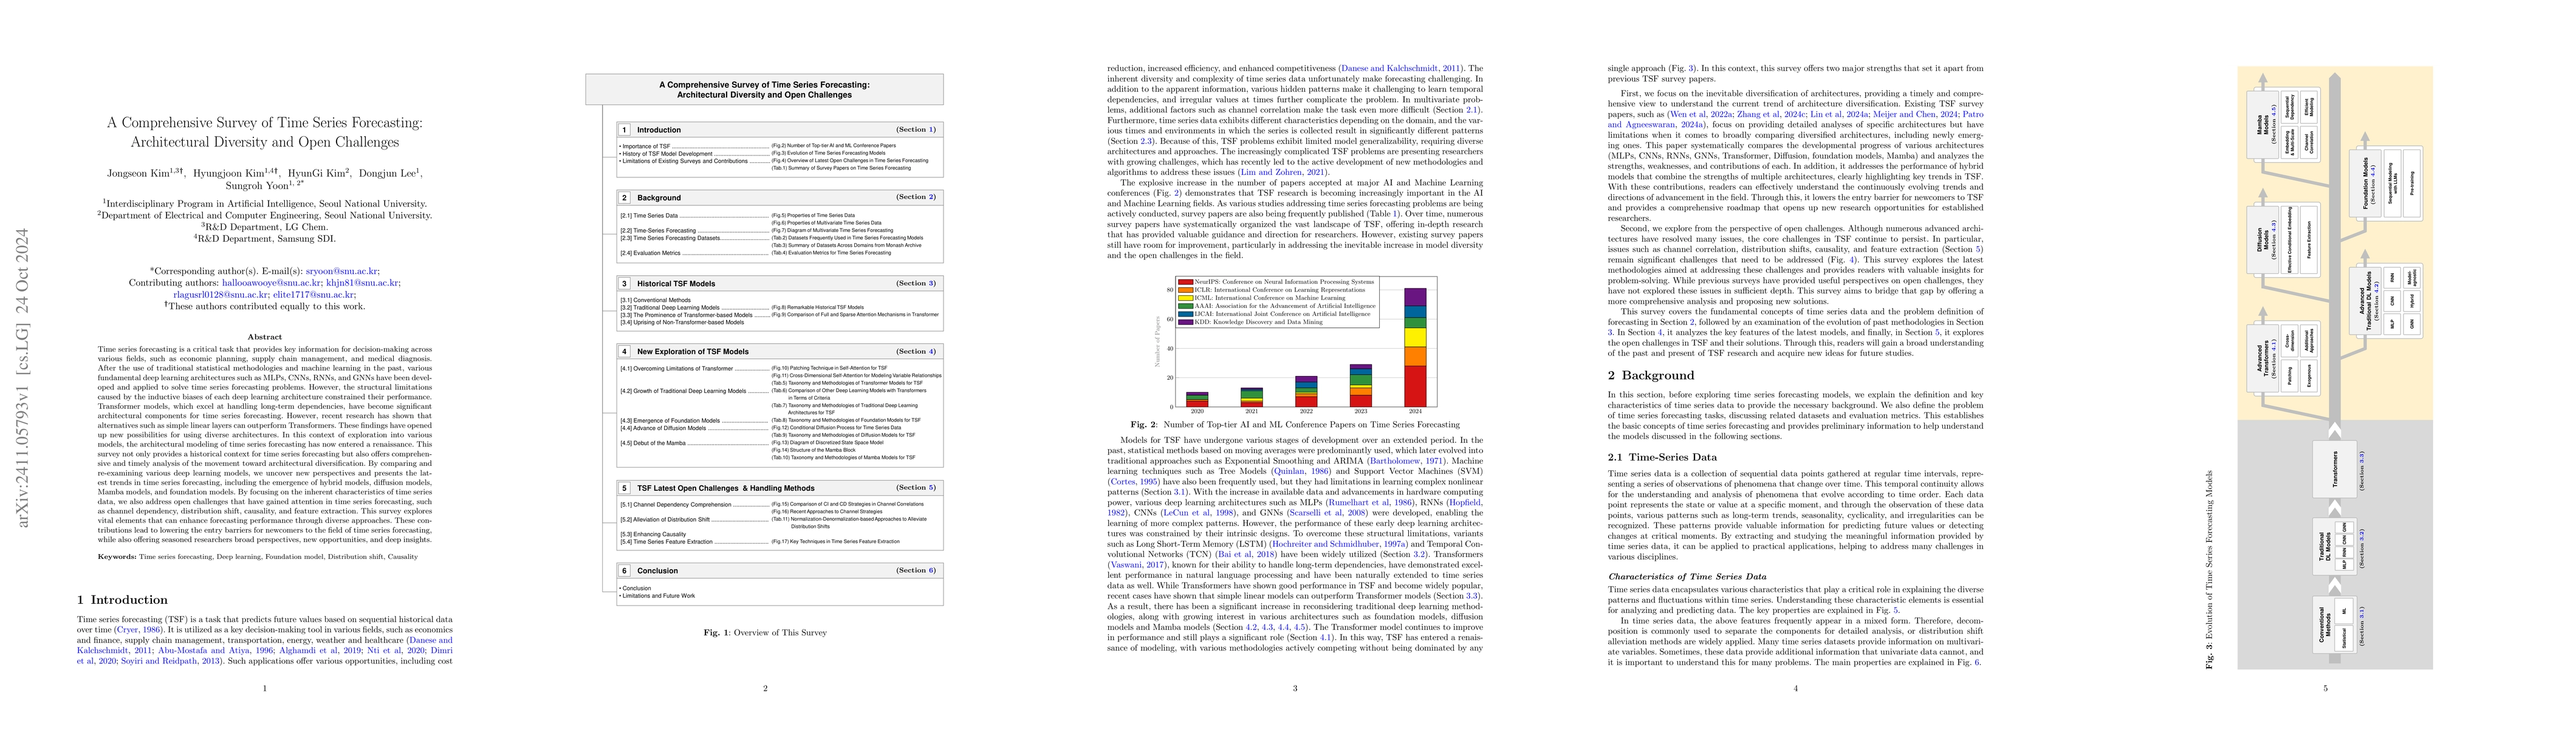The height and width of the screenshot is (729, 2576).
Task: Click the Keywords line below the abstract
Action: [x=258, y=556]
